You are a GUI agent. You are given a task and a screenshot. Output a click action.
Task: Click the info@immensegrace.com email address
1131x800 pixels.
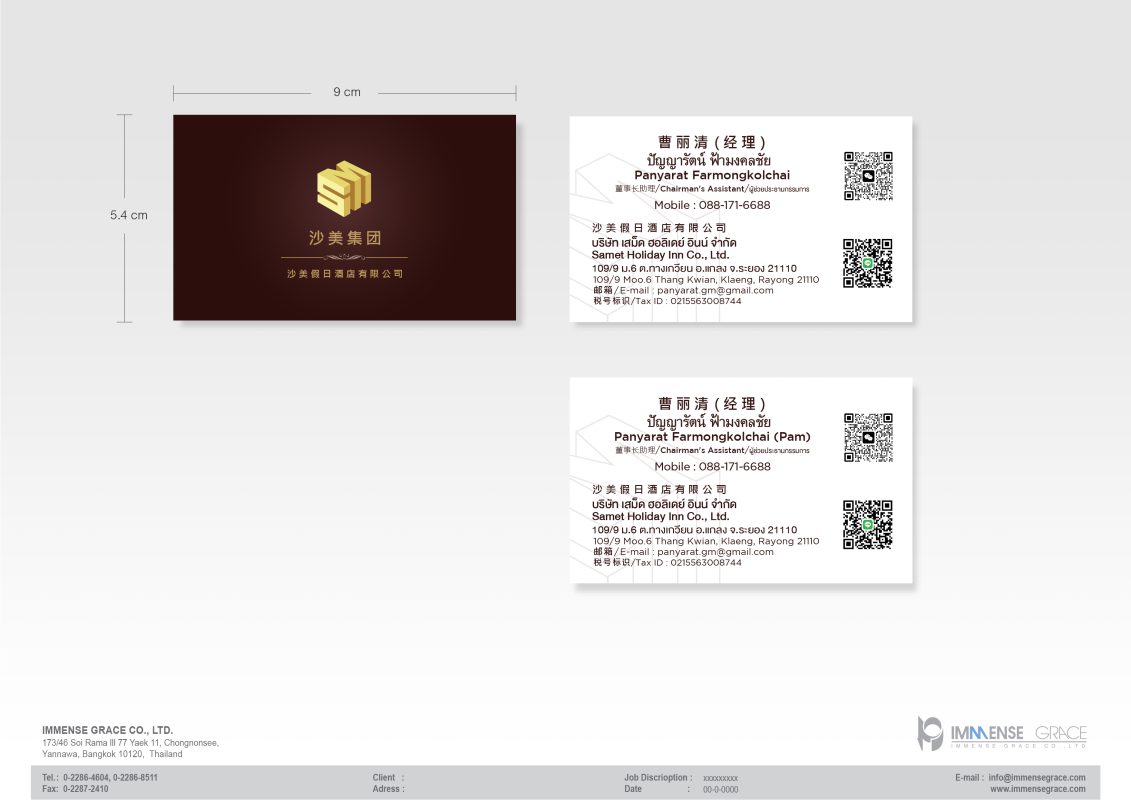[1037, 778]
